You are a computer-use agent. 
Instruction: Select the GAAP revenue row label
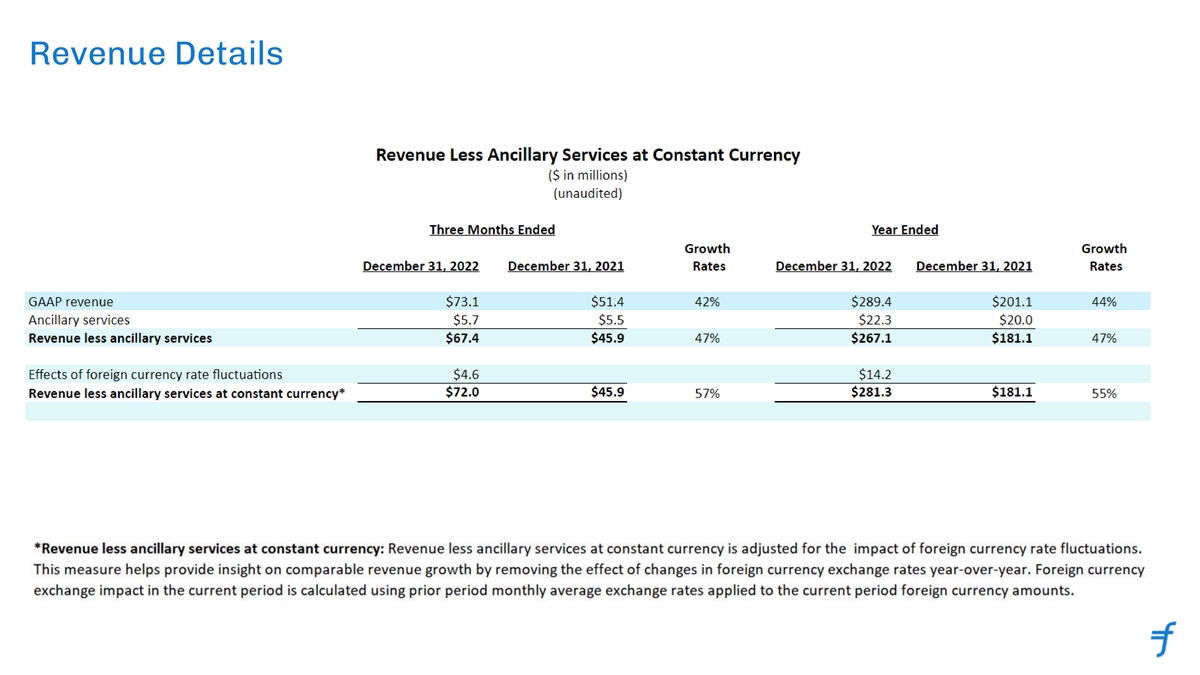pos(70,301)
